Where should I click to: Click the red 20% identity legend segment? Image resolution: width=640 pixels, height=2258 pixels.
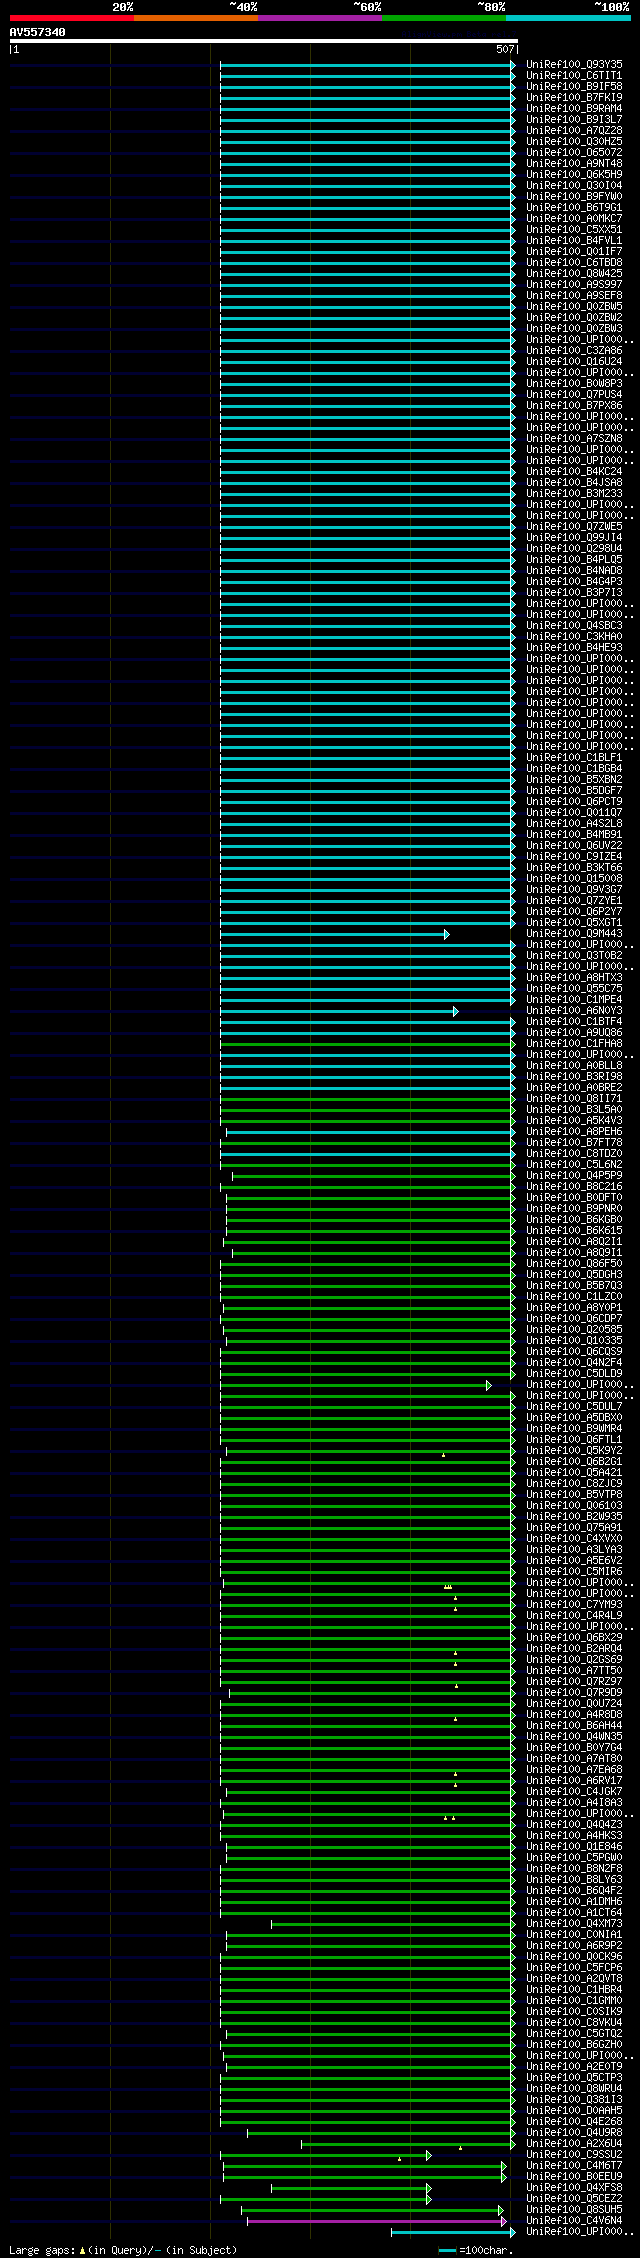(71, 18)
